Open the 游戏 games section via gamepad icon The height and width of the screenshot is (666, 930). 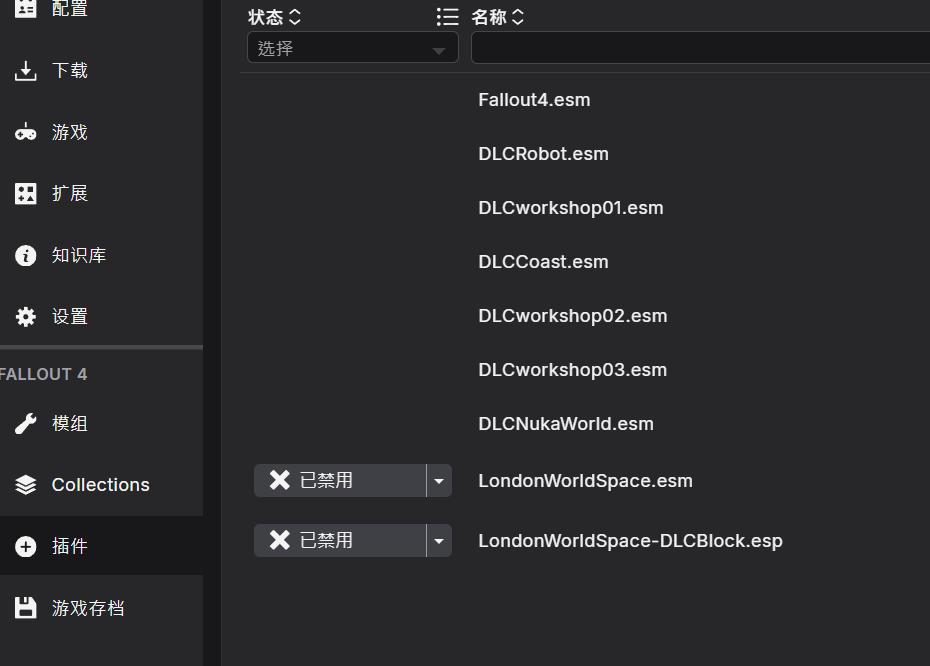[x=25, y=131]
